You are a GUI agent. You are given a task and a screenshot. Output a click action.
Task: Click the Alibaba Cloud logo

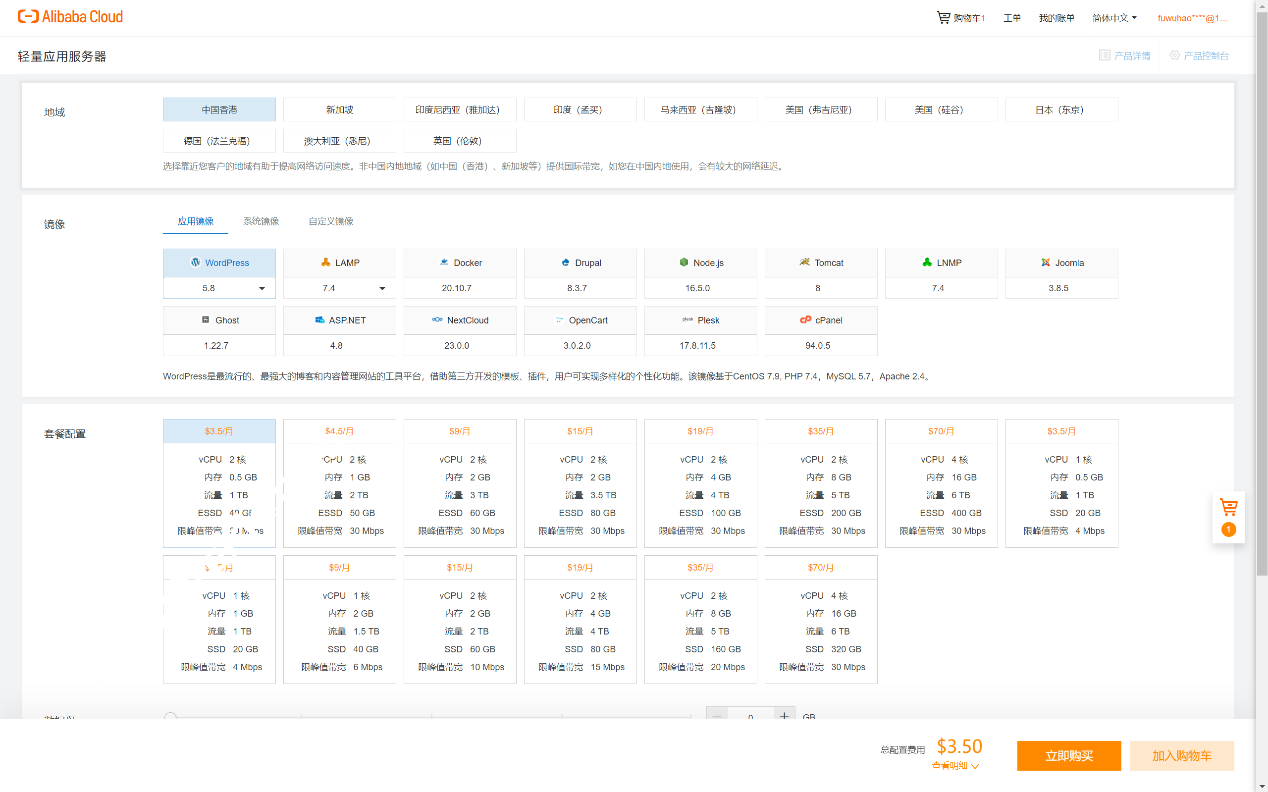[x=70, y=17]
